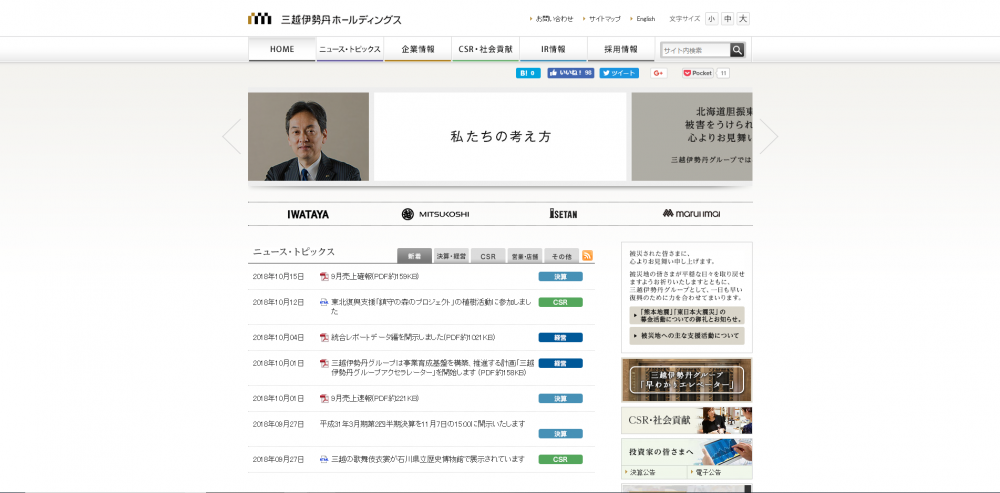Image resolution: width=1000 pixels, height=493 pixels.
Task: Select the CSR news tab
Action: [x=488, y=256]
